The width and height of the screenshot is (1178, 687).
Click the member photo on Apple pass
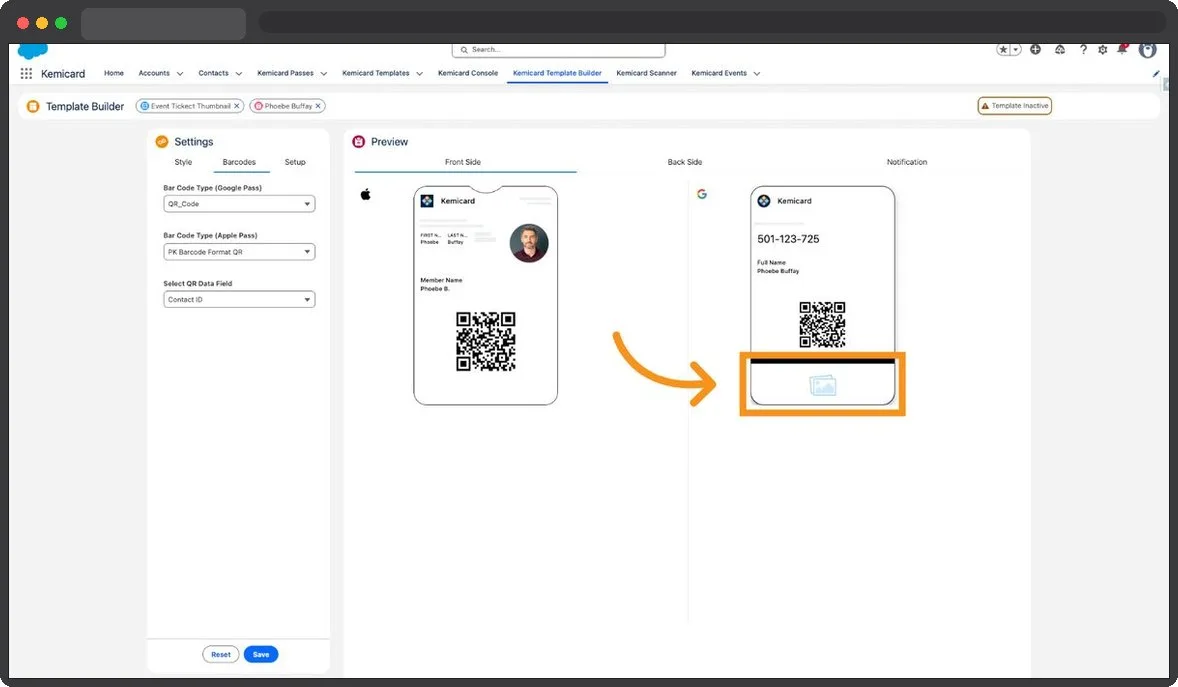[x=529, y=243]
